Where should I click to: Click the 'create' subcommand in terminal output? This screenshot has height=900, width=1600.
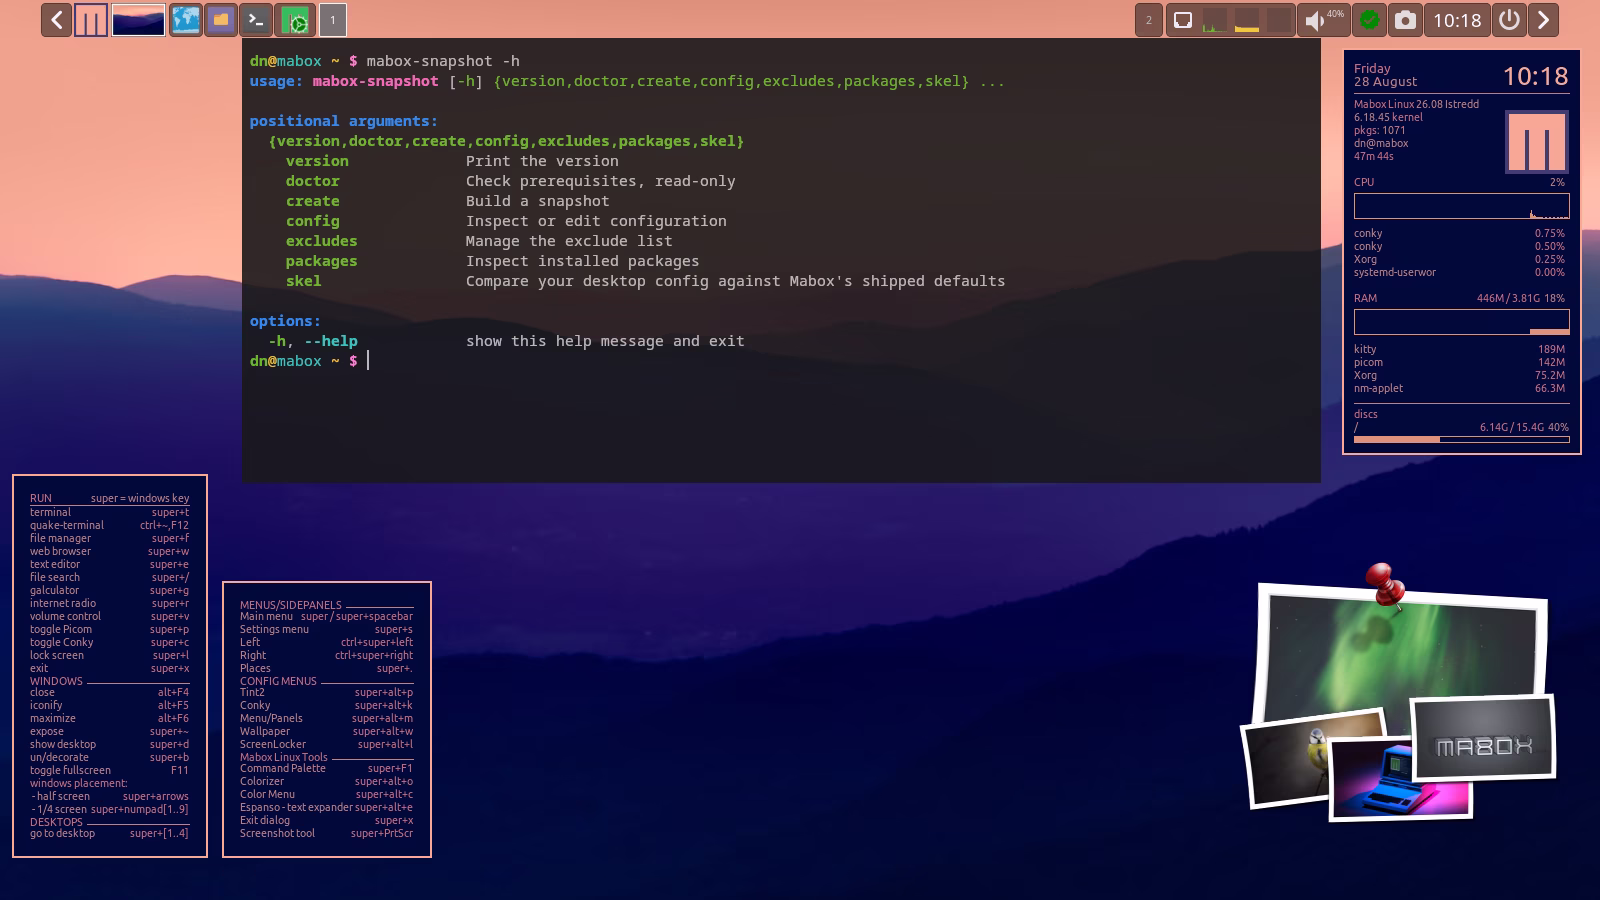[x=312, y=201]
